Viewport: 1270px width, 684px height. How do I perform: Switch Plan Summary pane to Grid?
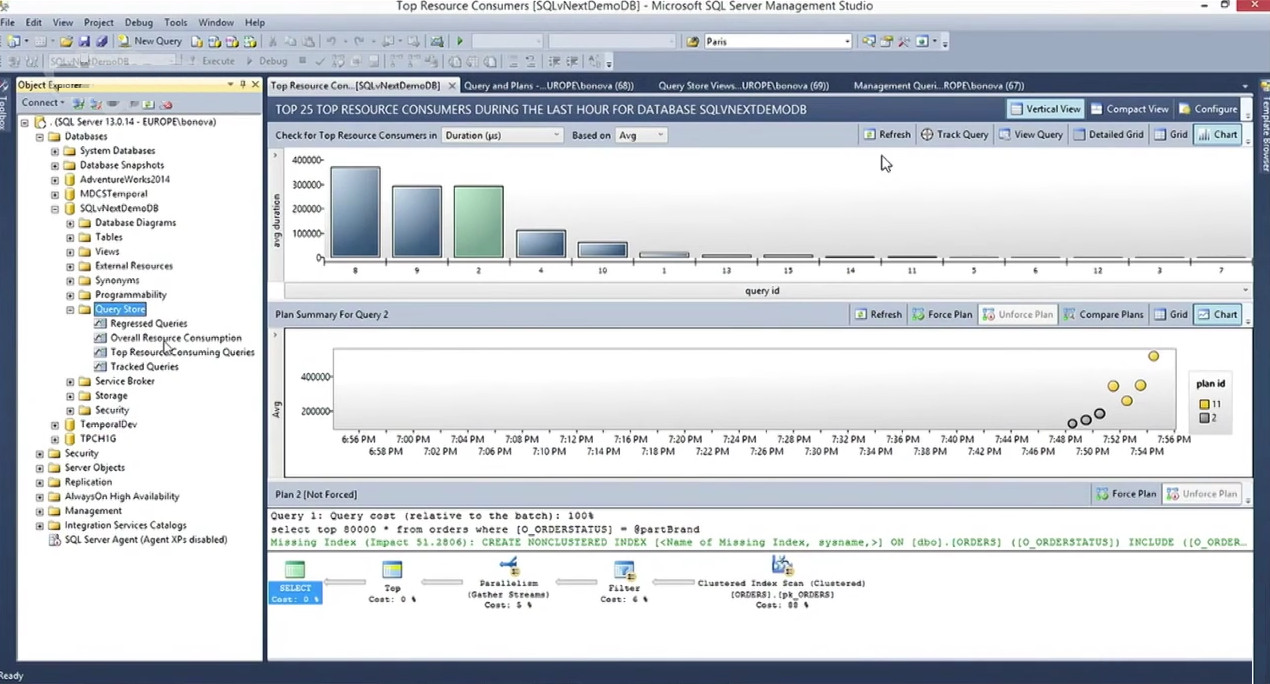1170,314
